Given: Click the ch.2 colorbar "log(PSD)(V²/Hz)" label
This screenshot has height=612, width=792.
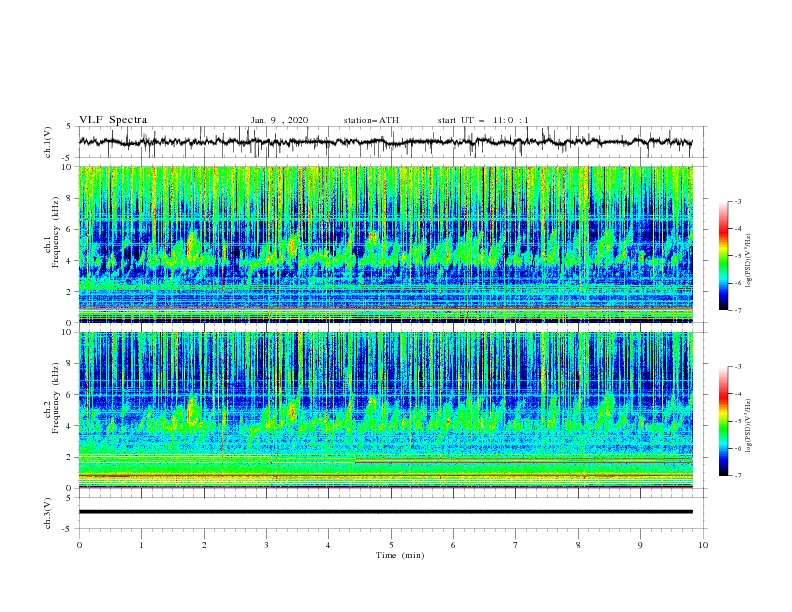Looking at the screenshot, I should click(x=748, y=425).
